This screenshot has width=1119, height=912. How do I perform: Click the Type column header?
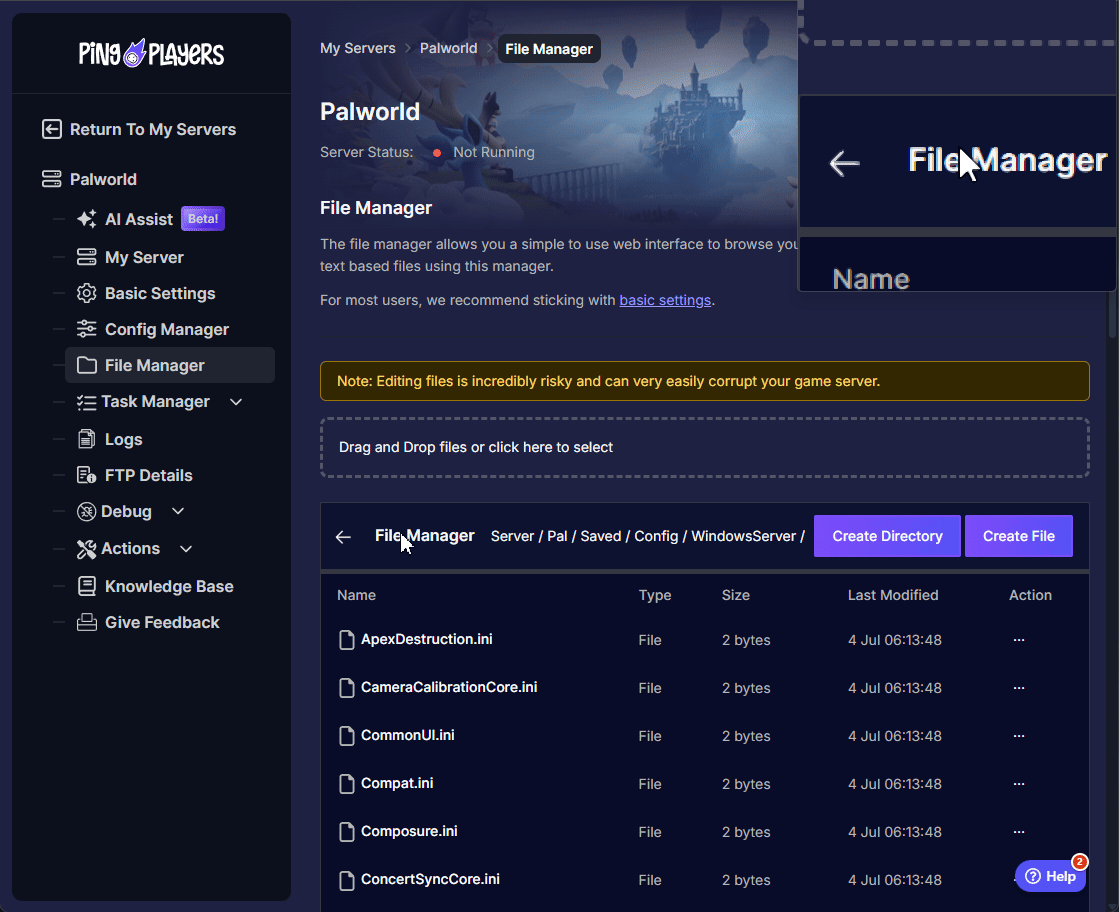[x=654, y=595]
